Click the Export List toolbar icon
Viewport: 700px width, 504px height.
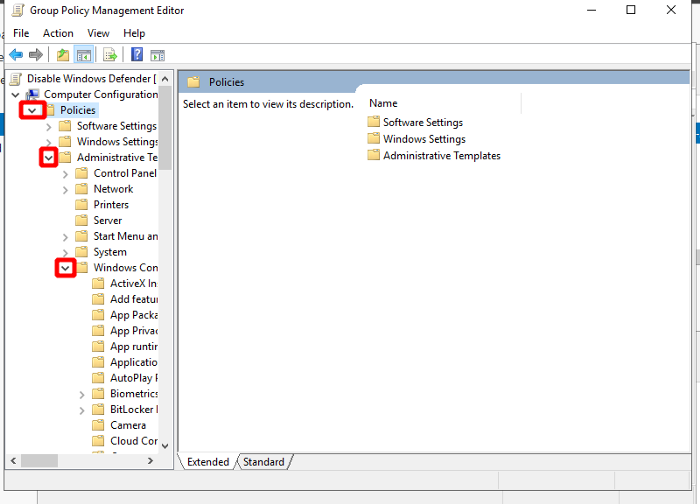tap(110, 55)
